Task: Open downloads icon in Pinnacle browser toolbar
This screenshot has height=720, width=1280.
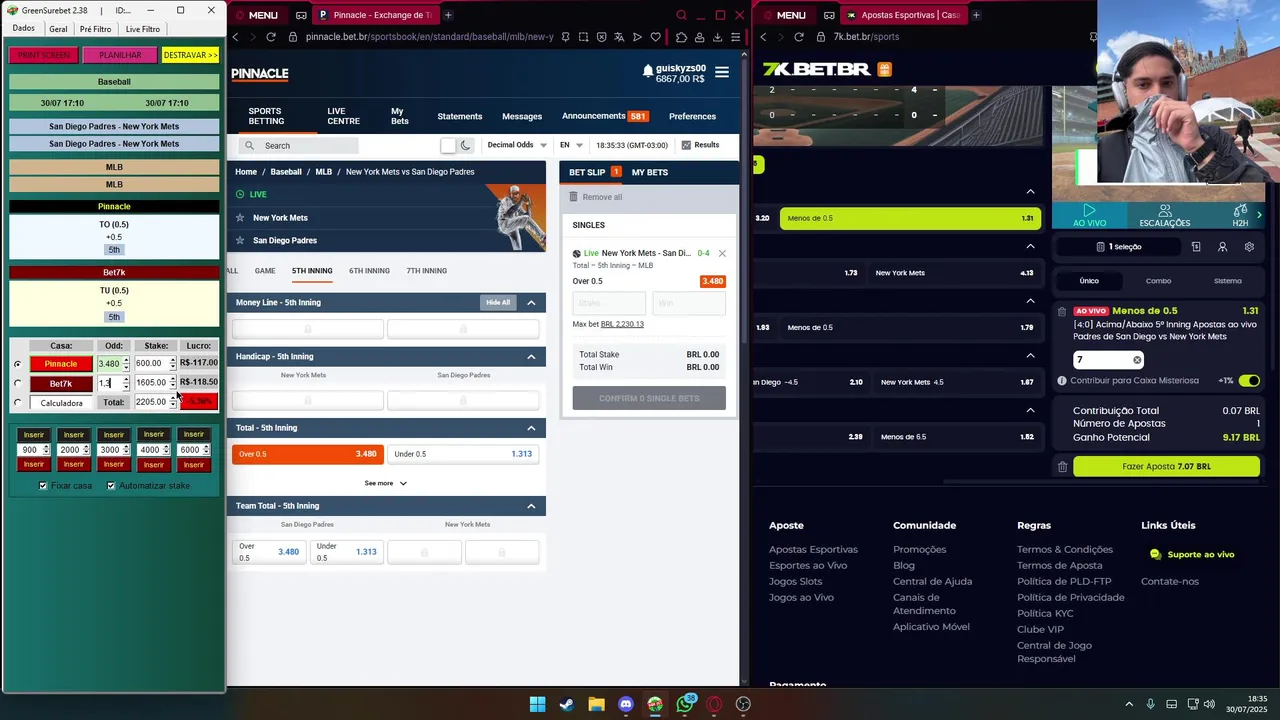Action: [x=717, y=37]
